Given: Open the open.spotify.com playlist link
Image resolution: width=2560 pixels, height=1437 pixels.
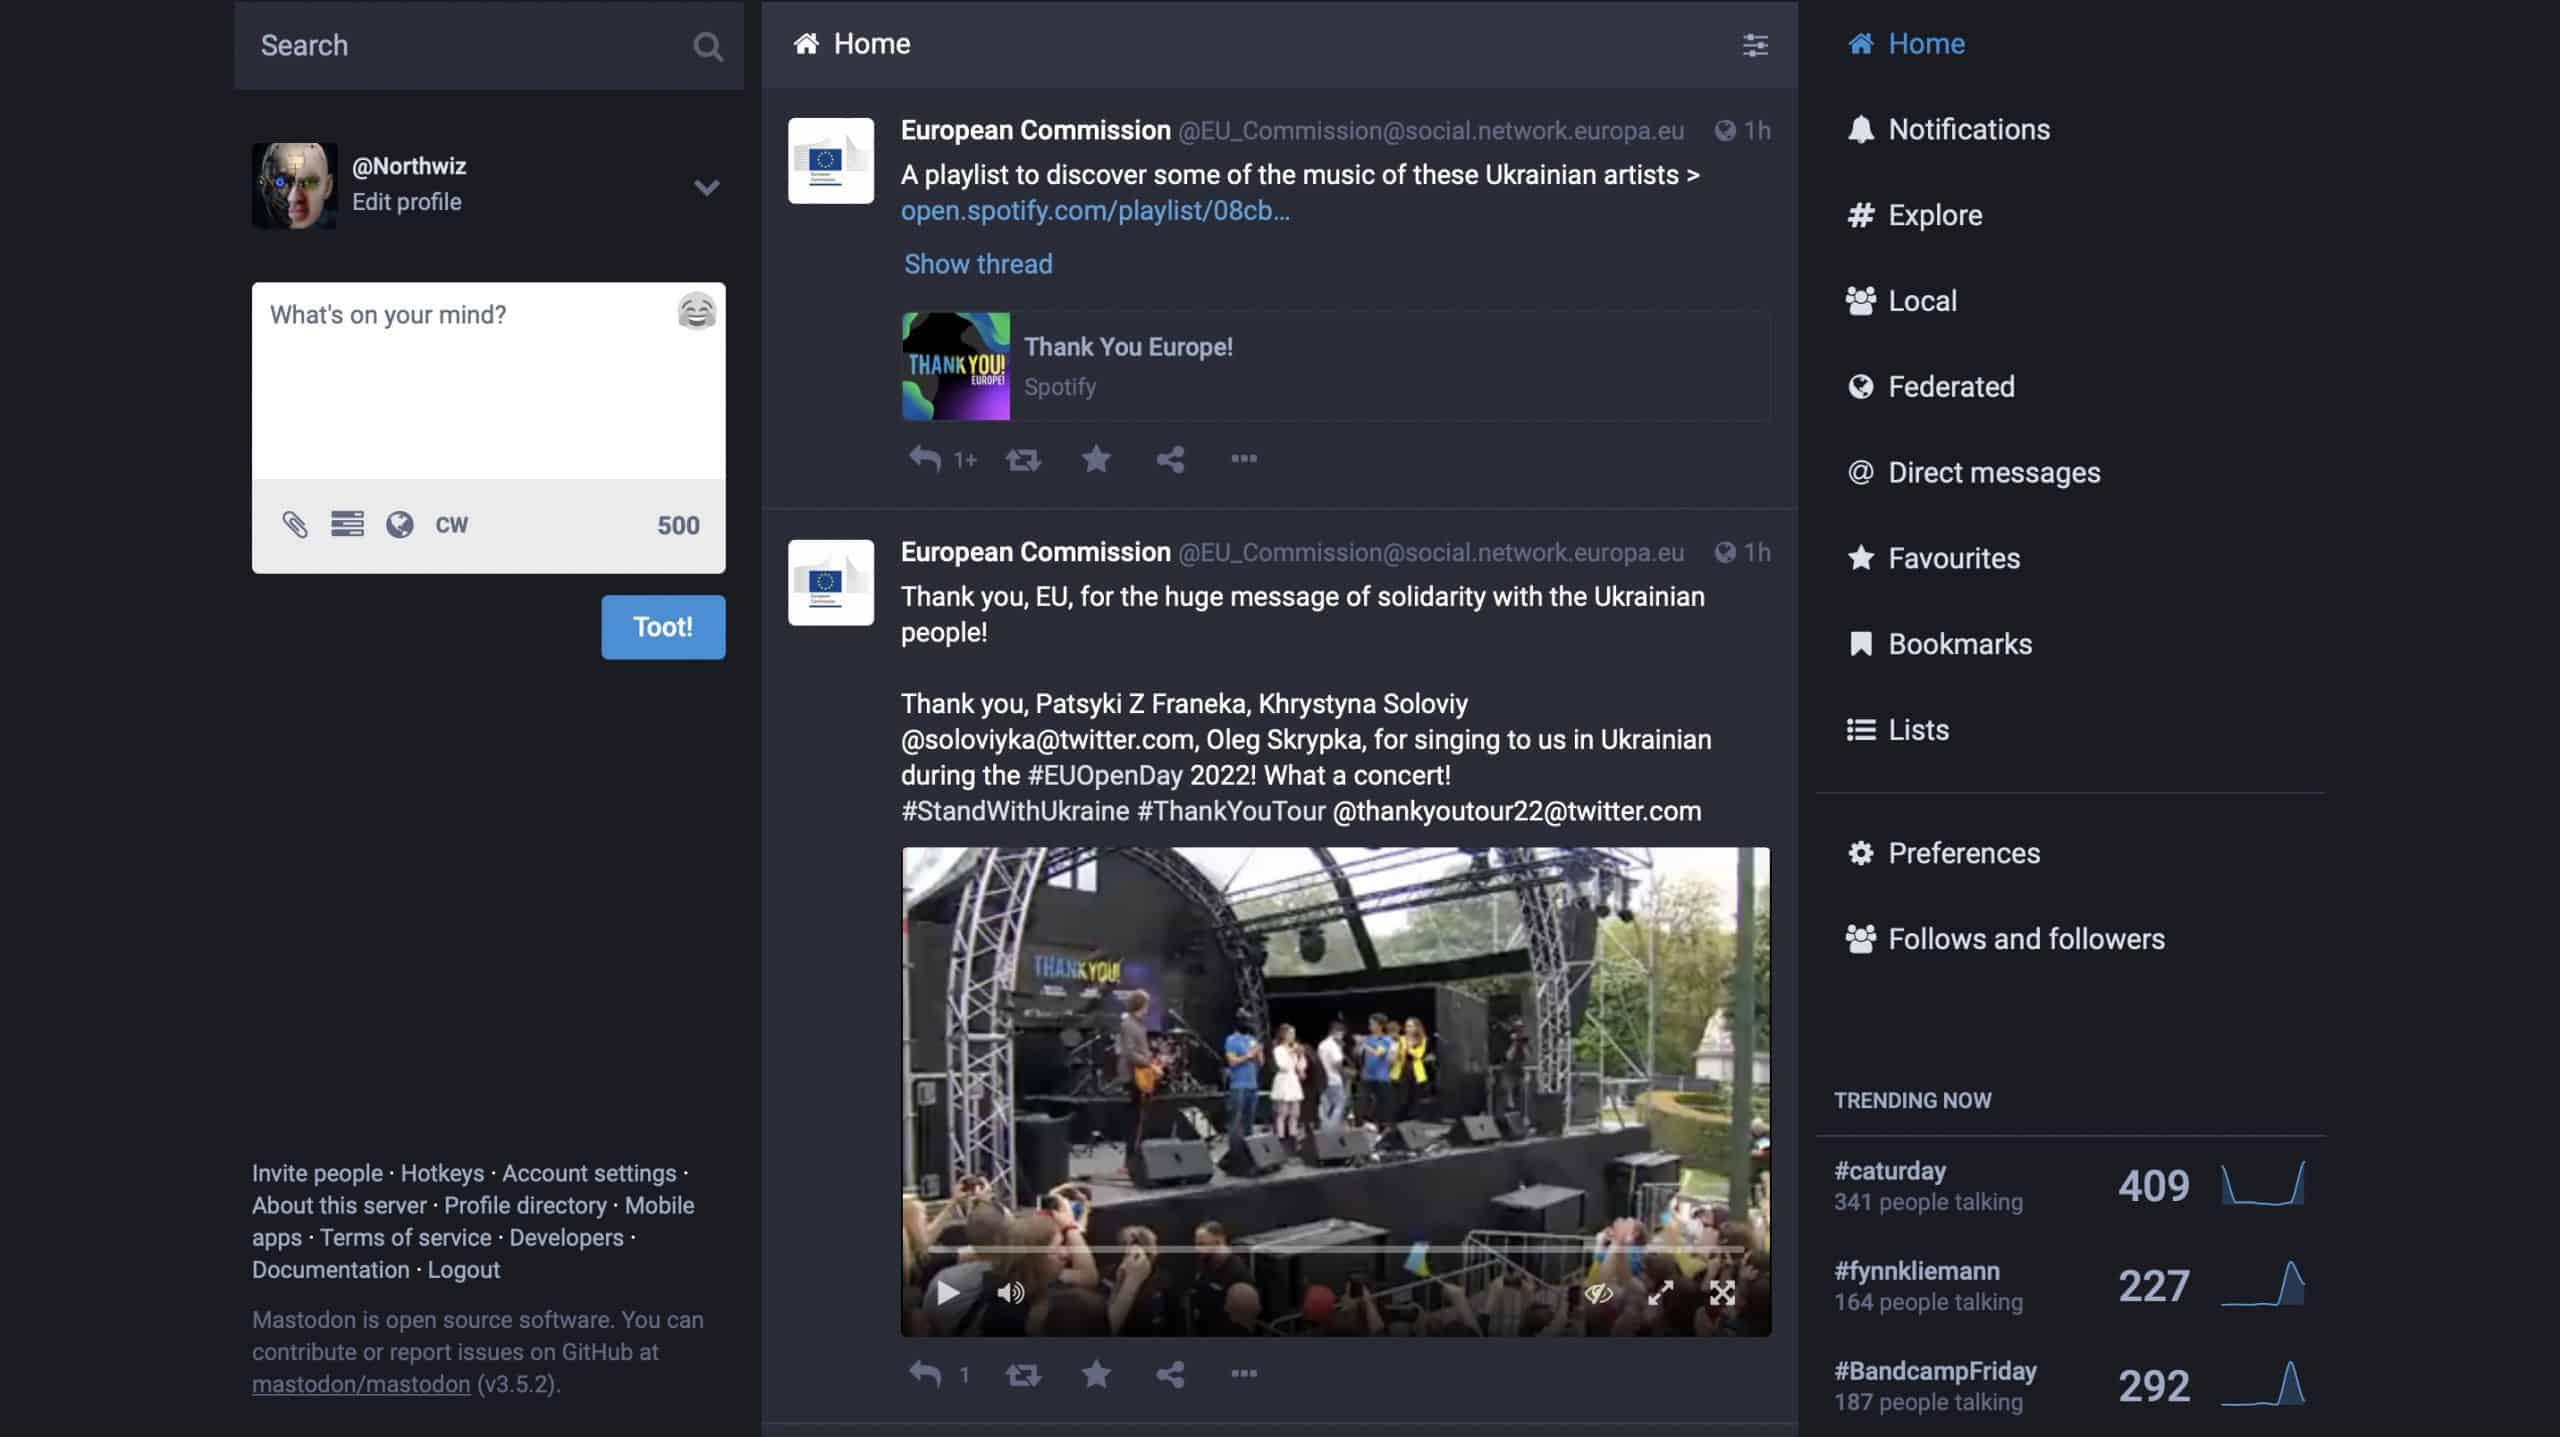Looking at the screenshot, I should tap(1095, 211).
